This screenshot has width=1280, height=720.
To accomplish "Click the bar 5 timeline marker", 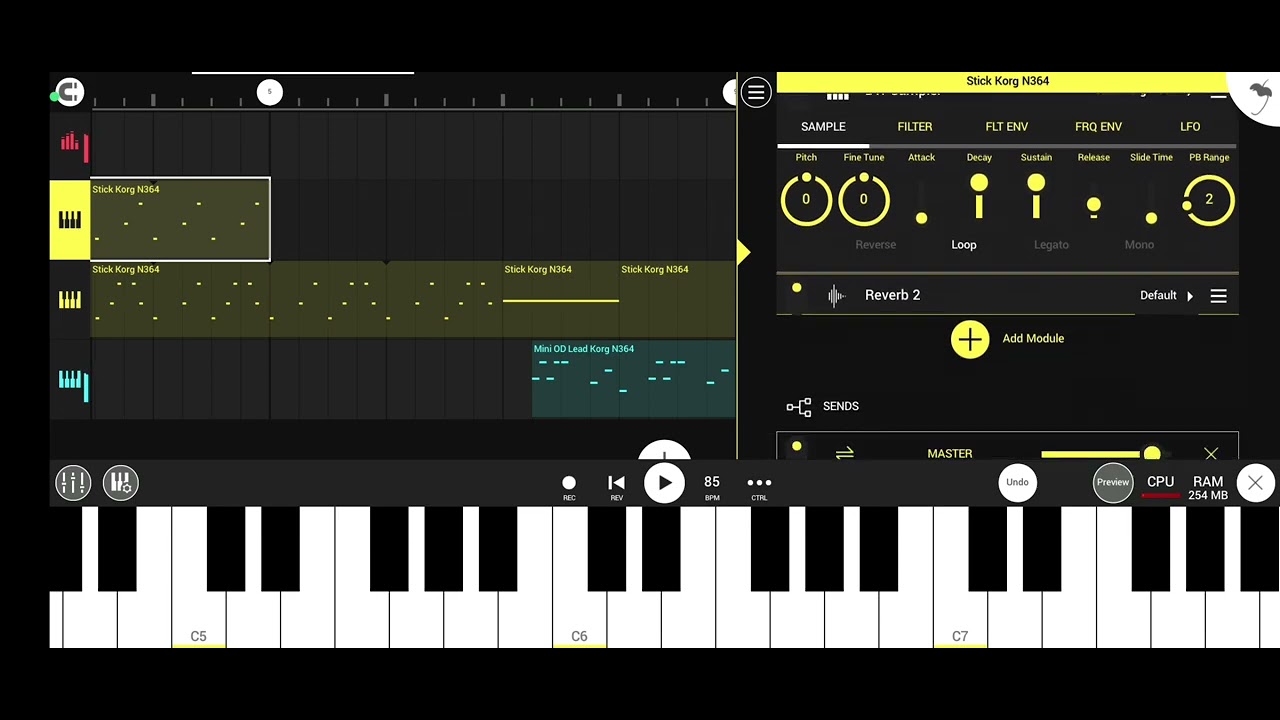I will coord(269,92).
